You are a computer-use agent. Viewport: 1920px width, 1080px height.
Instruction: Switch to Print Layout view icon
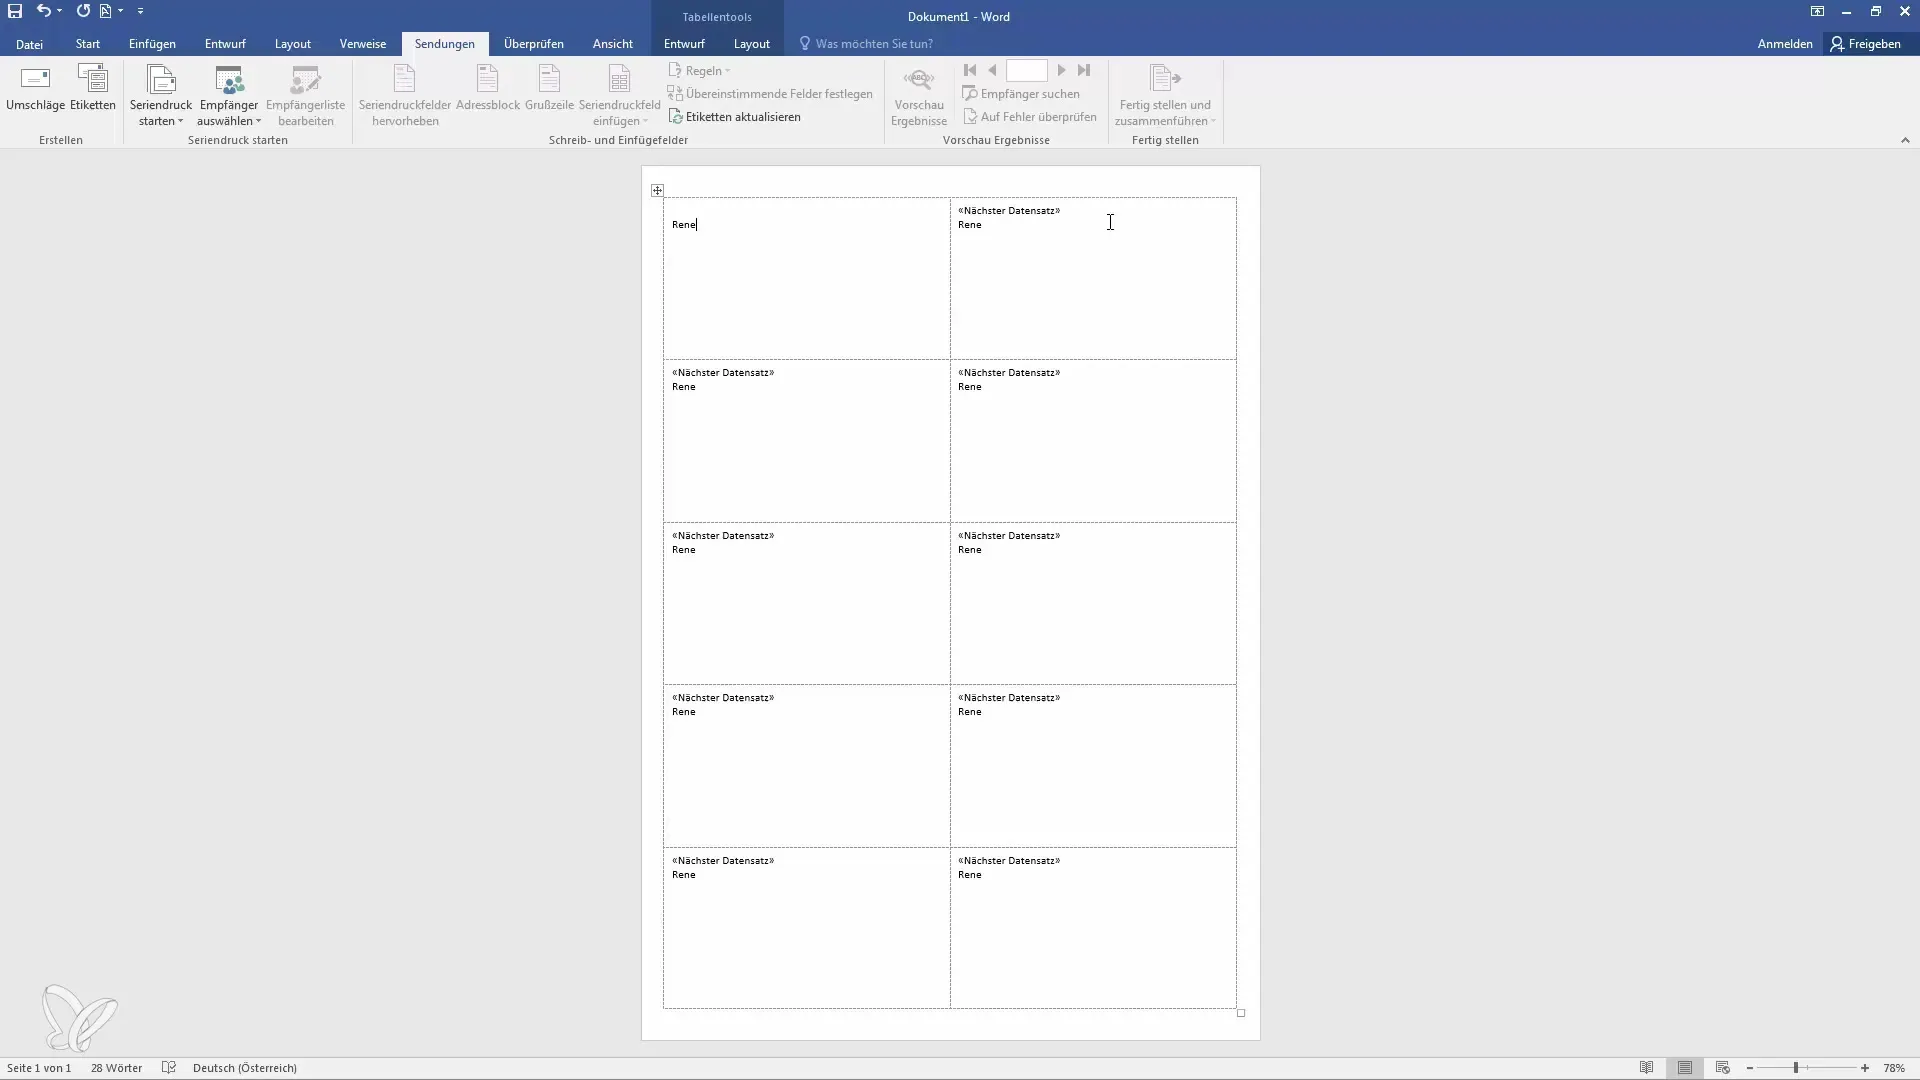[1685, 1068]
